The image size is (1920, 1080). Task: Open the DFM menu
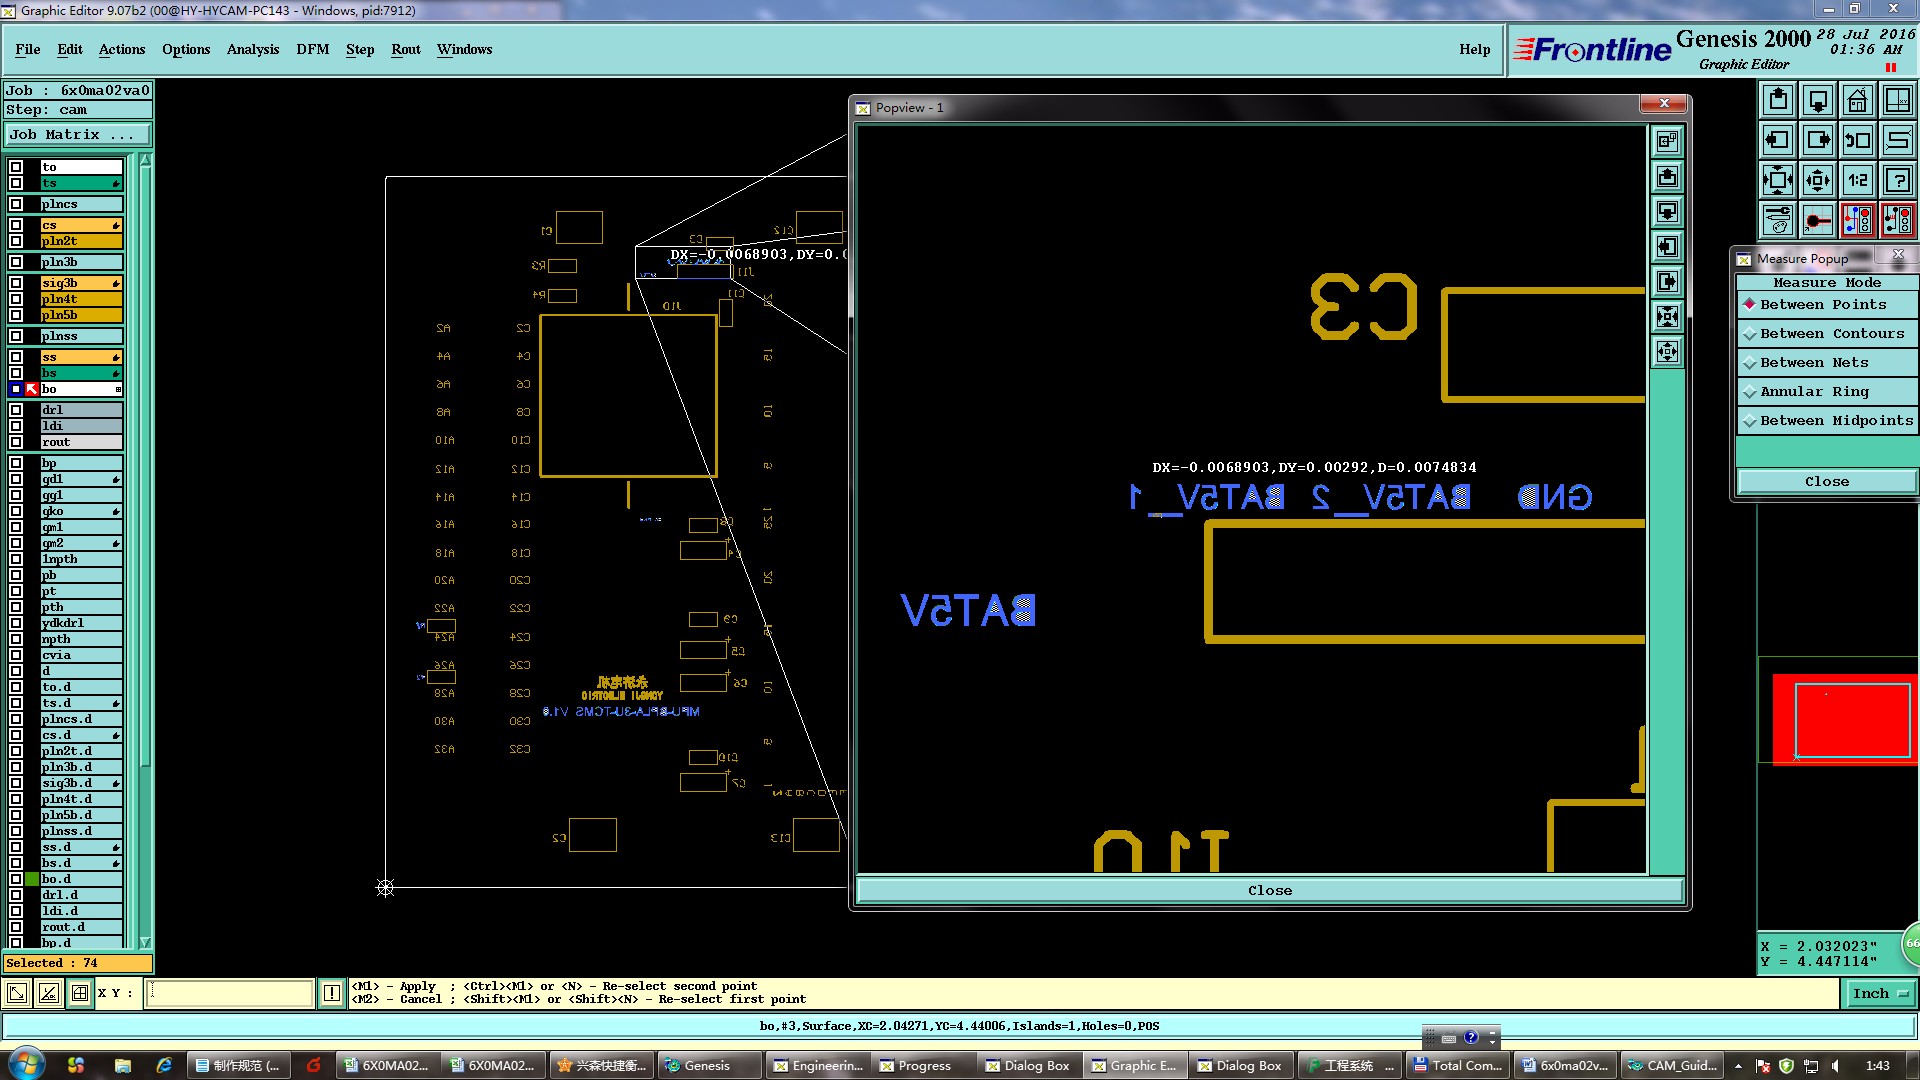tap(312, 49)
